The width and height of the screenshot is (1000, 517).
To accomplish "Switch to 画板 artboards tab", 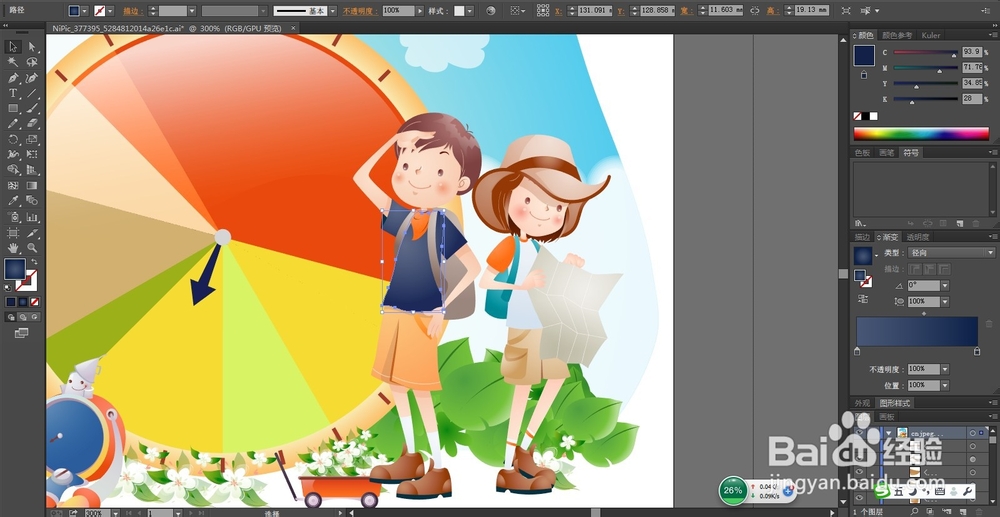I will (886, 417).
